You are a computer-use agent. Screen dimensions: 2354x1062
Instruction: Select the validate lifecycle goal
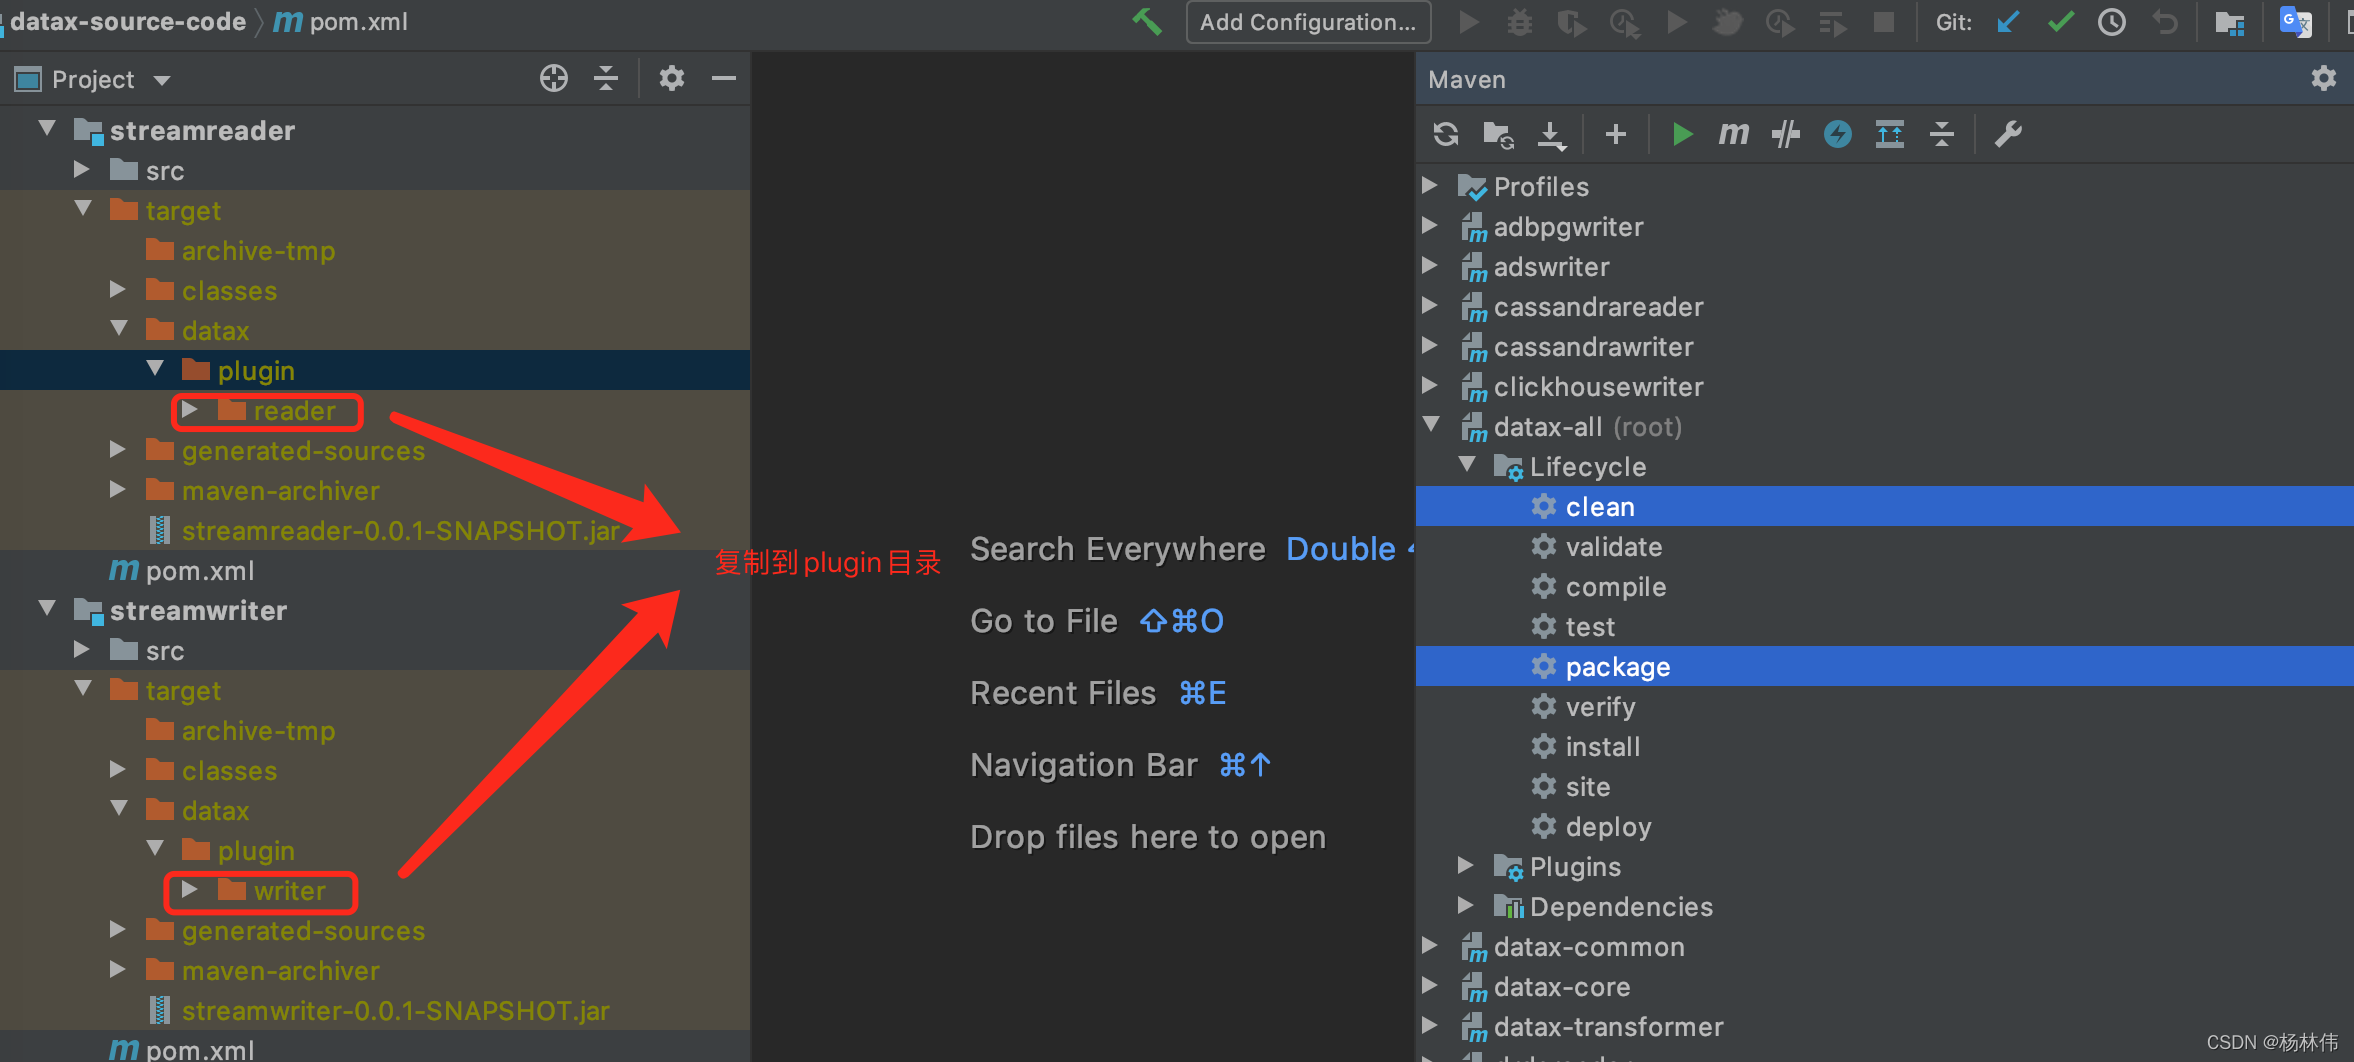(x=1884, y=546)
